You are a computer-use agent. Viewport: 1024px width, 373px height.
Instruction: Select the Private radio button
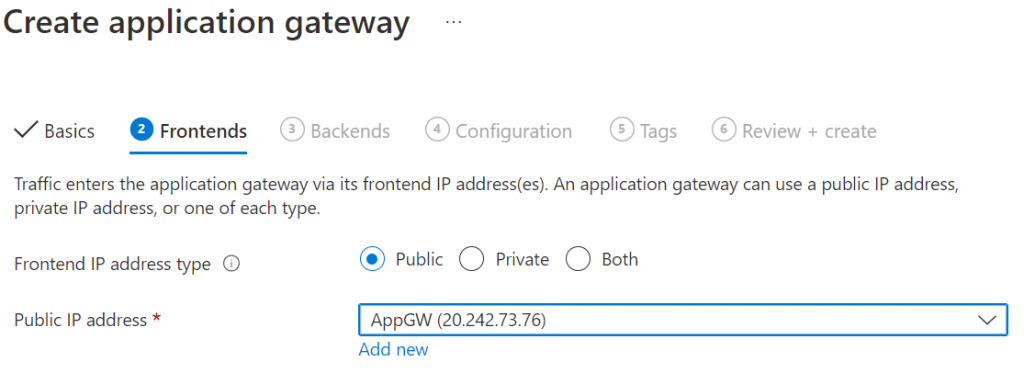click(472, 259)
